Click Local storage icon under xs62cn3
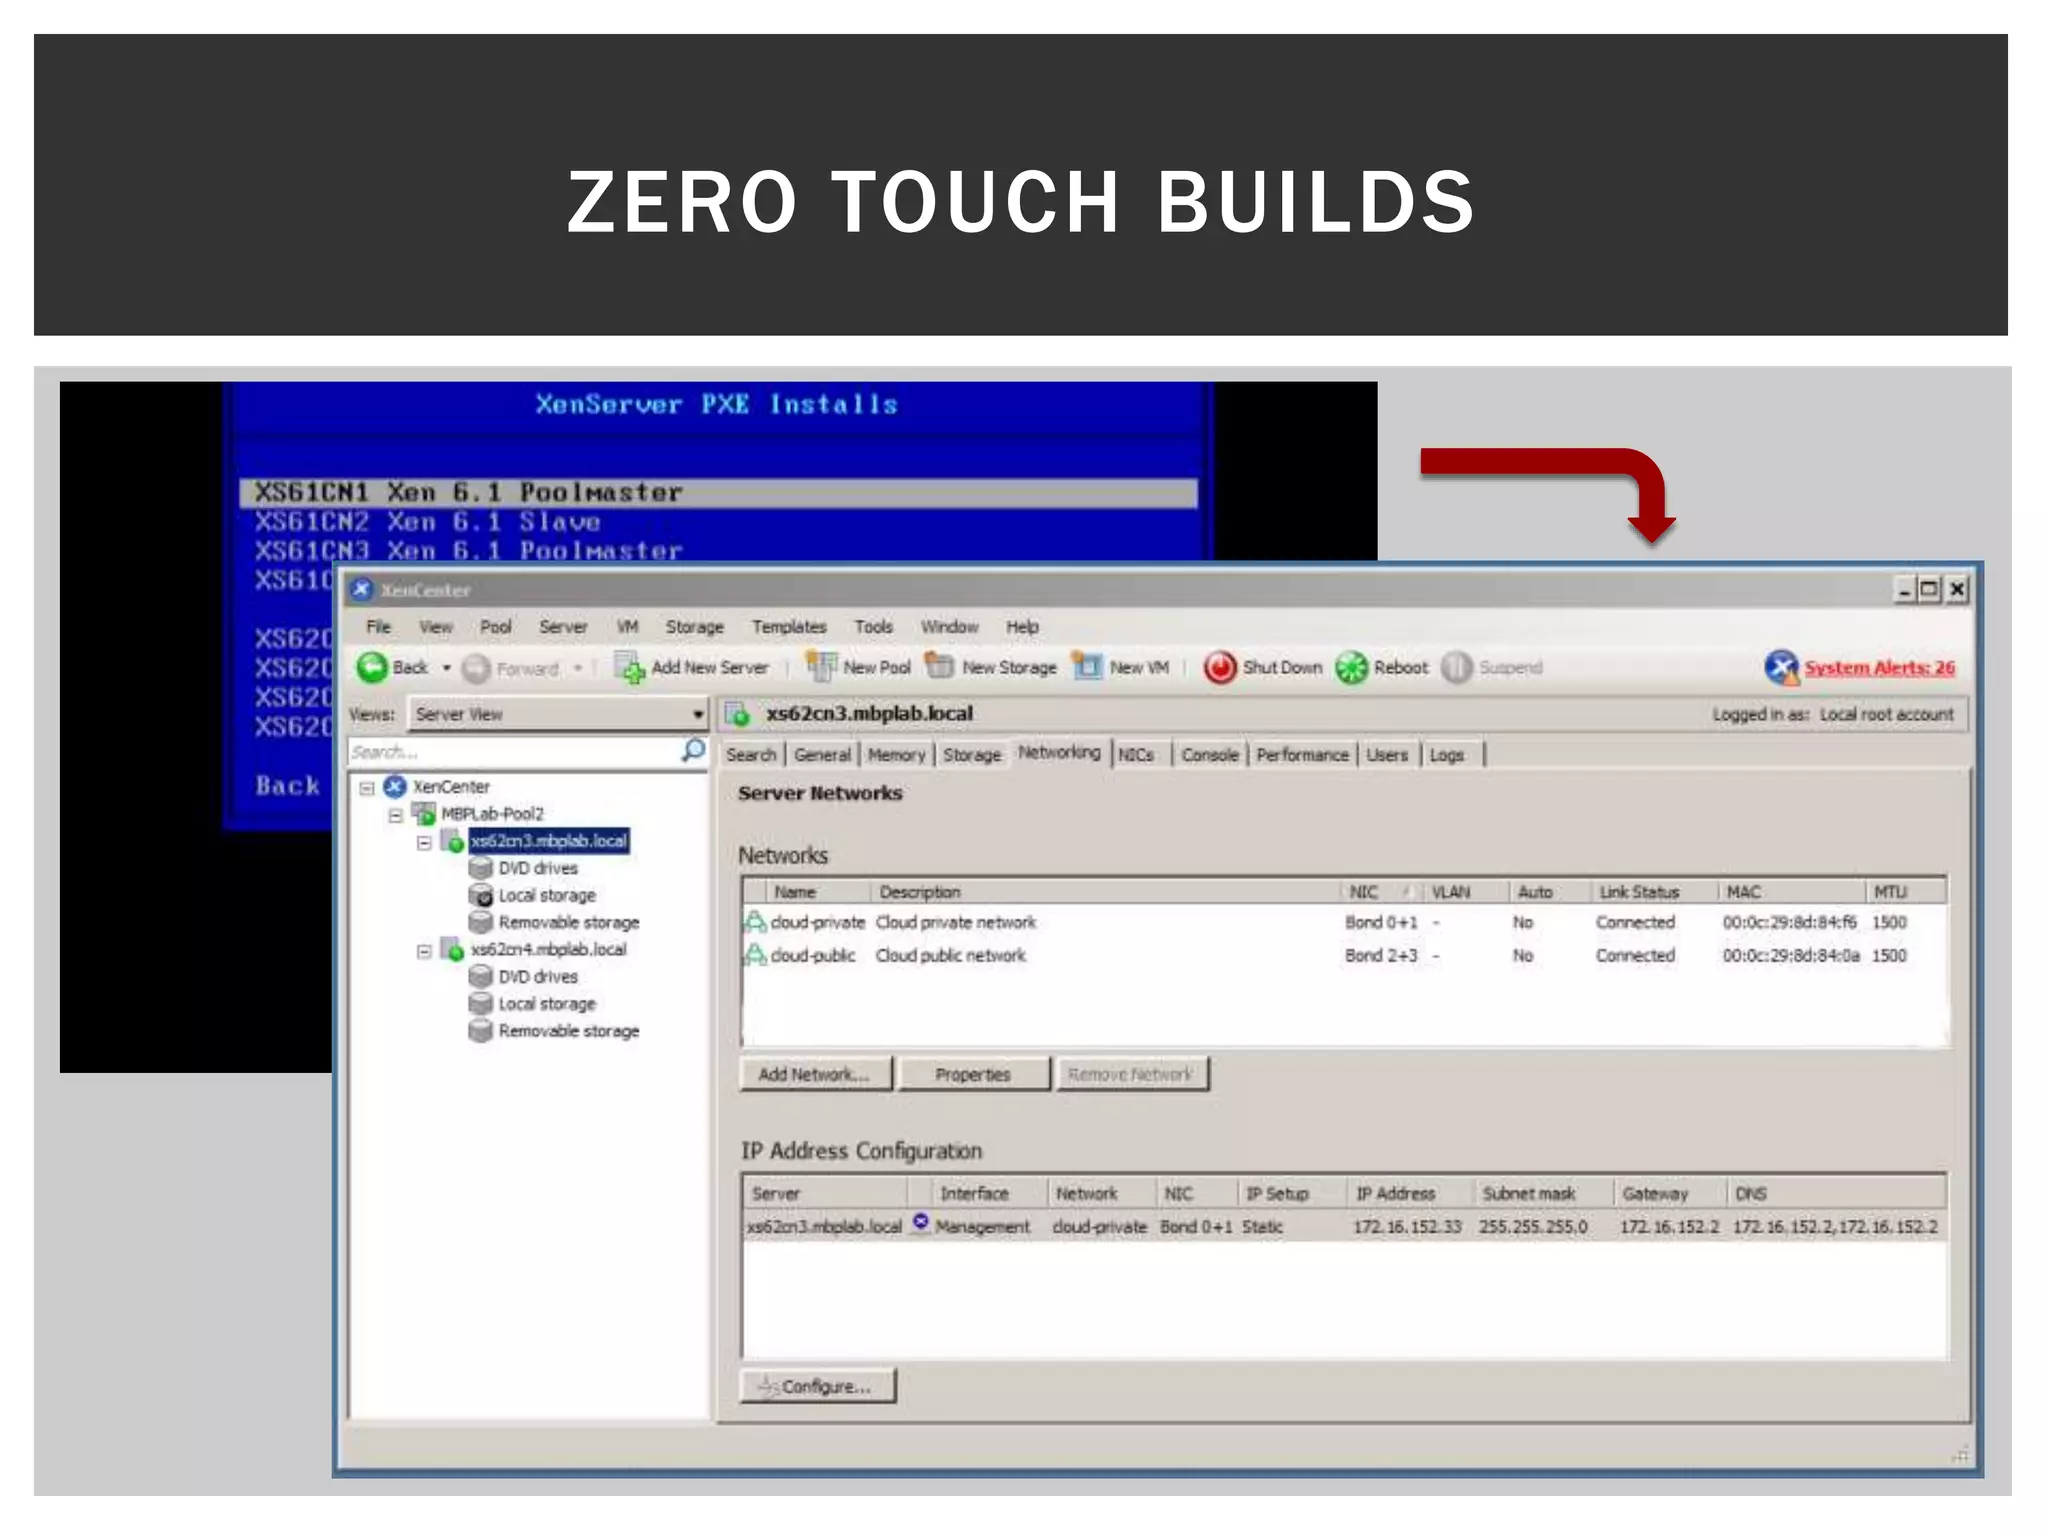 (x=481, y=895)
